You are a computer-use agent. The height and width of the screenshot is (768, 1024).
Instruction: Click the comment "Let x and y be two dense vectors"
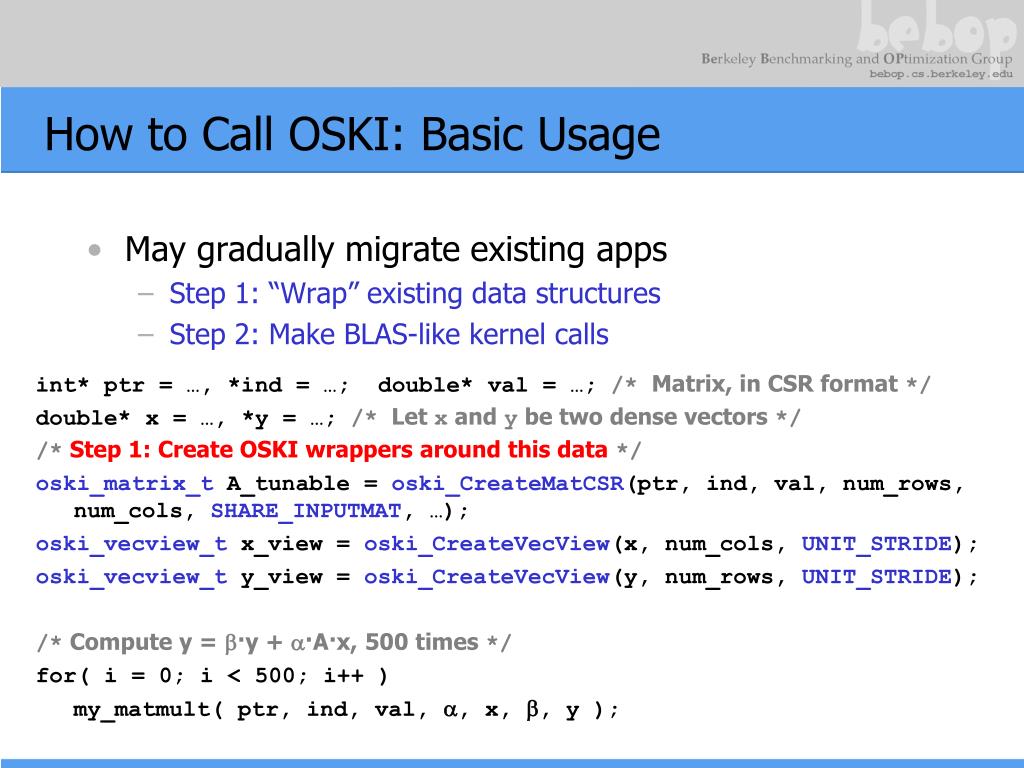point(579,417)
